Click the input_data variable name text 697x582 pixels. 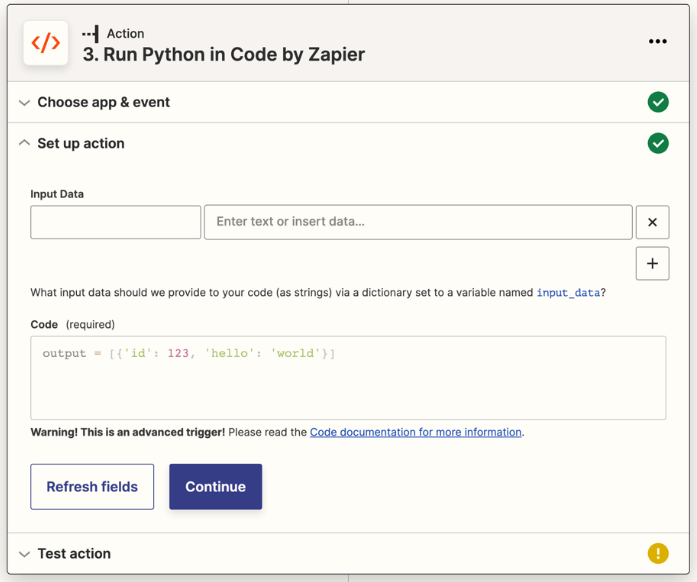570,293
